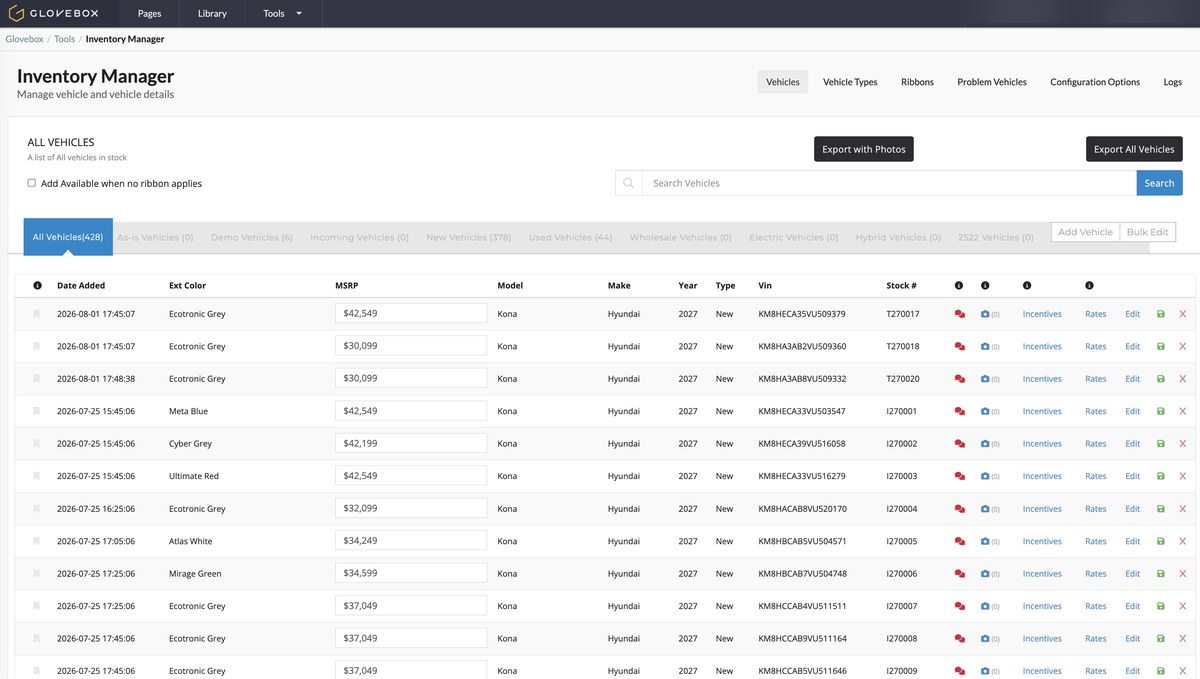Open photos camera icon for stock T270018

(985, 346)
